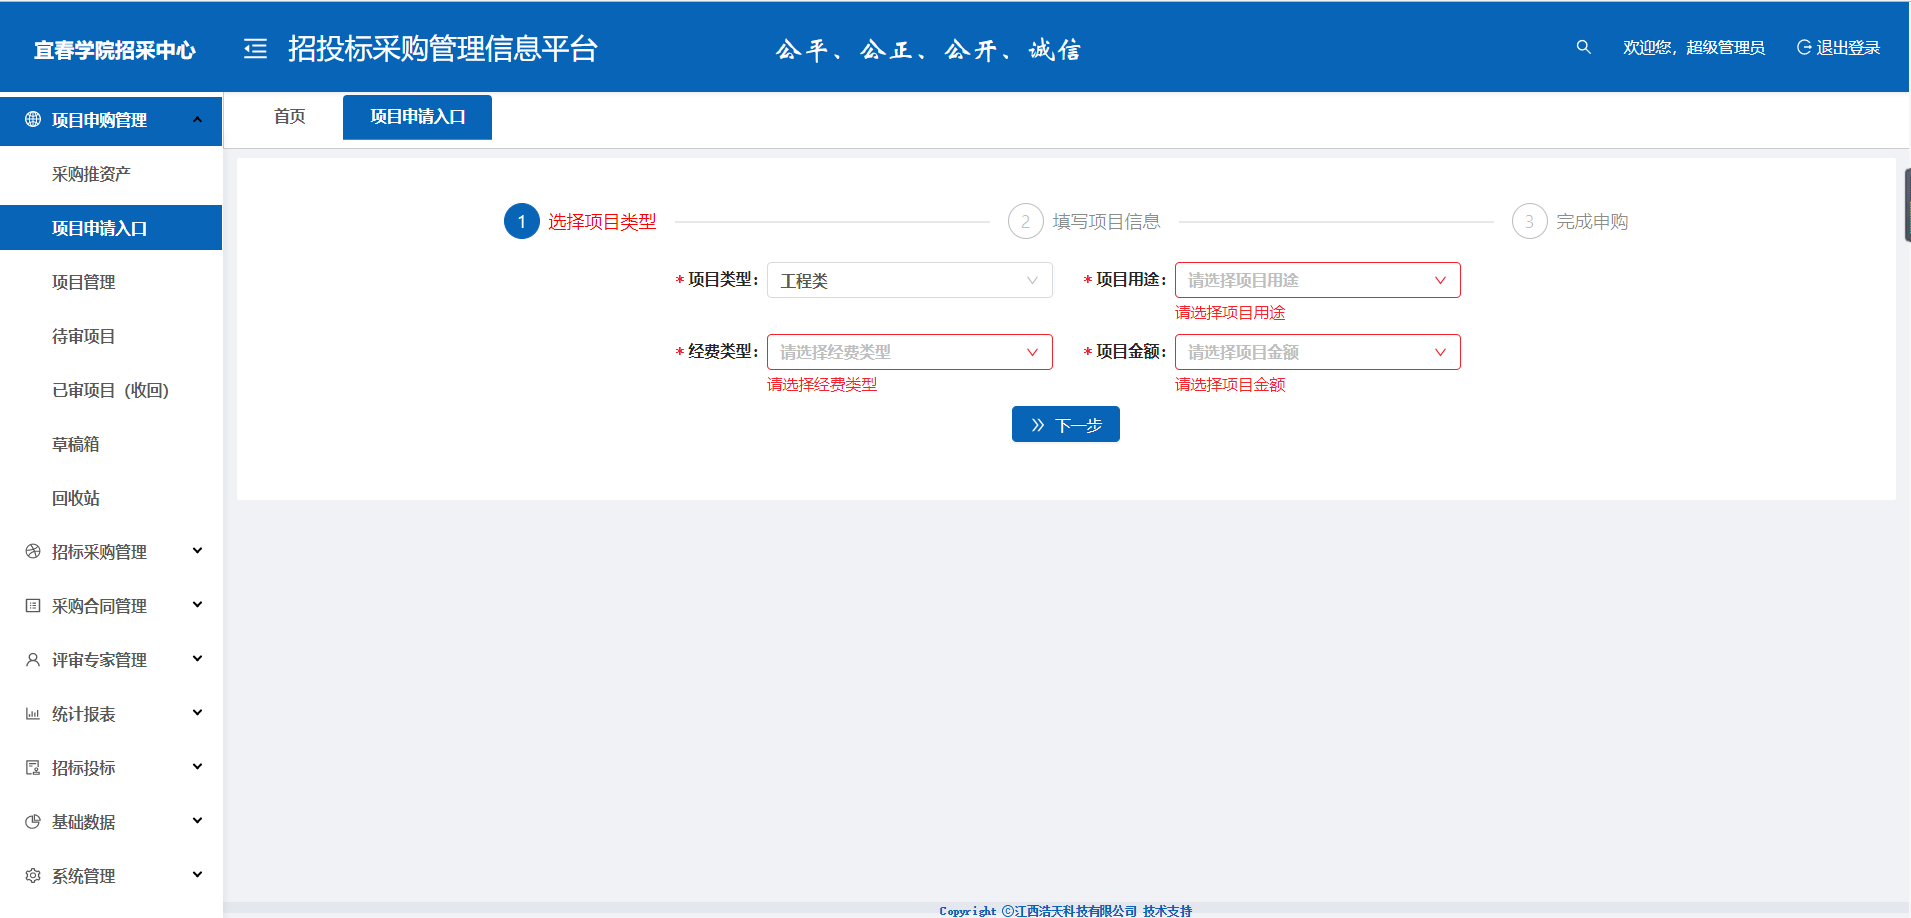Click step 2 circle 填写项目信息
1911x918 pixels.
[x=1025, y=222]
